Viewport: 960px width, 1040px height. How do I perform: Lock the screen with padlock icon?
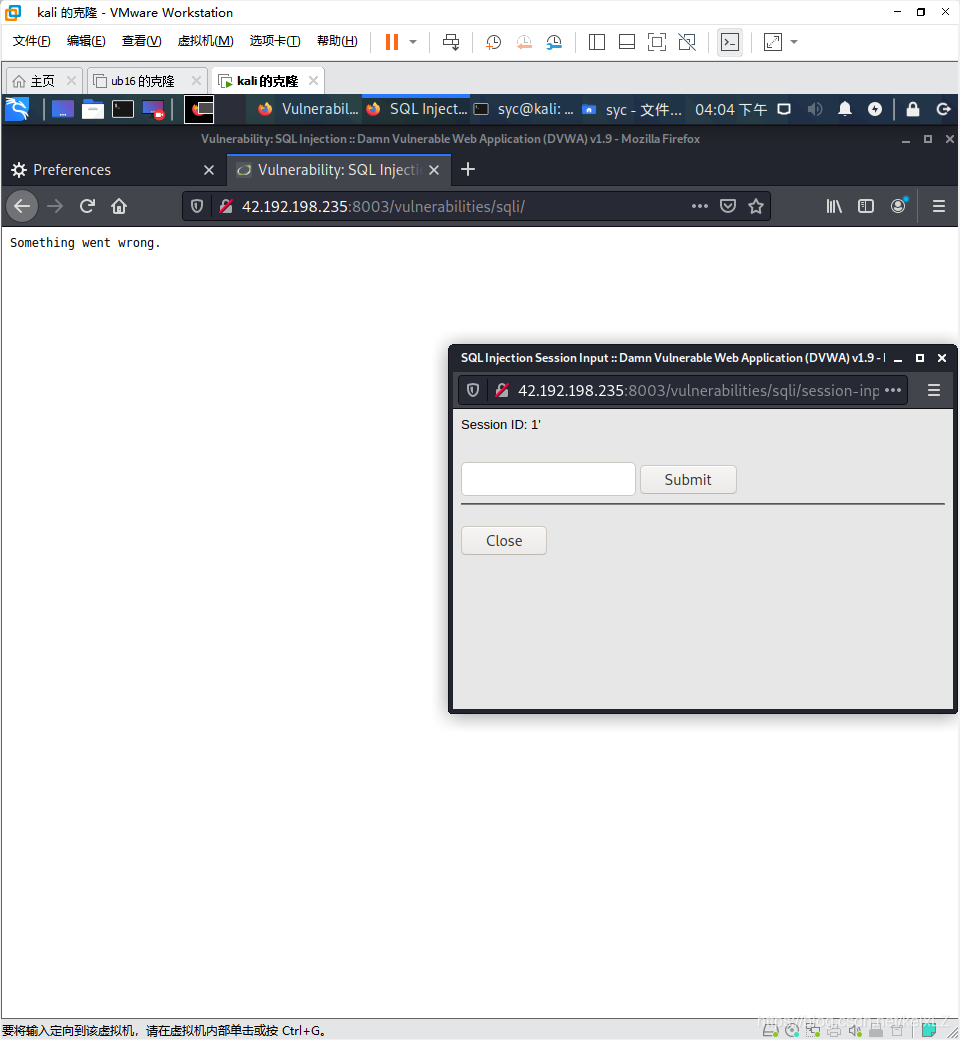(913, 109)
